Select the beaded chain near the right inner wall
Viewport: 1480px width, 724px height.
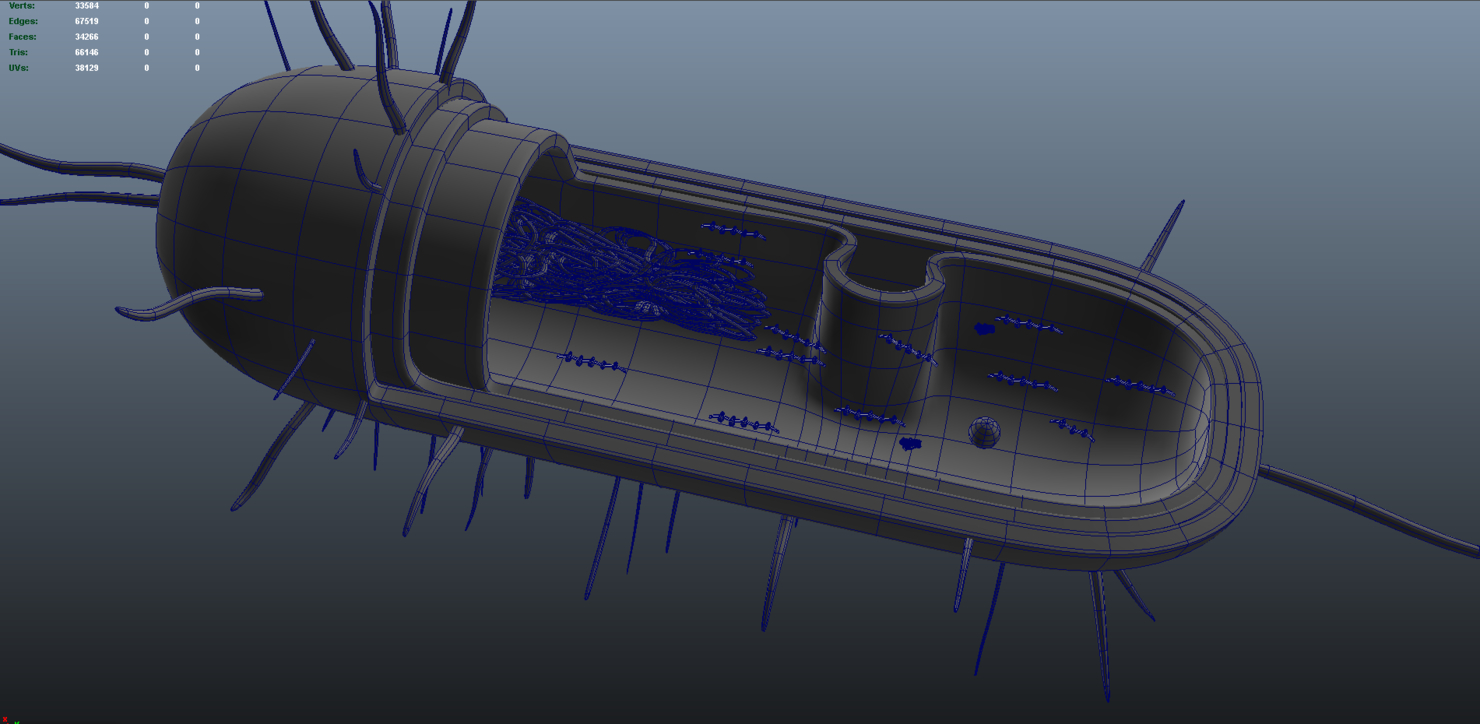(1140, 386)
